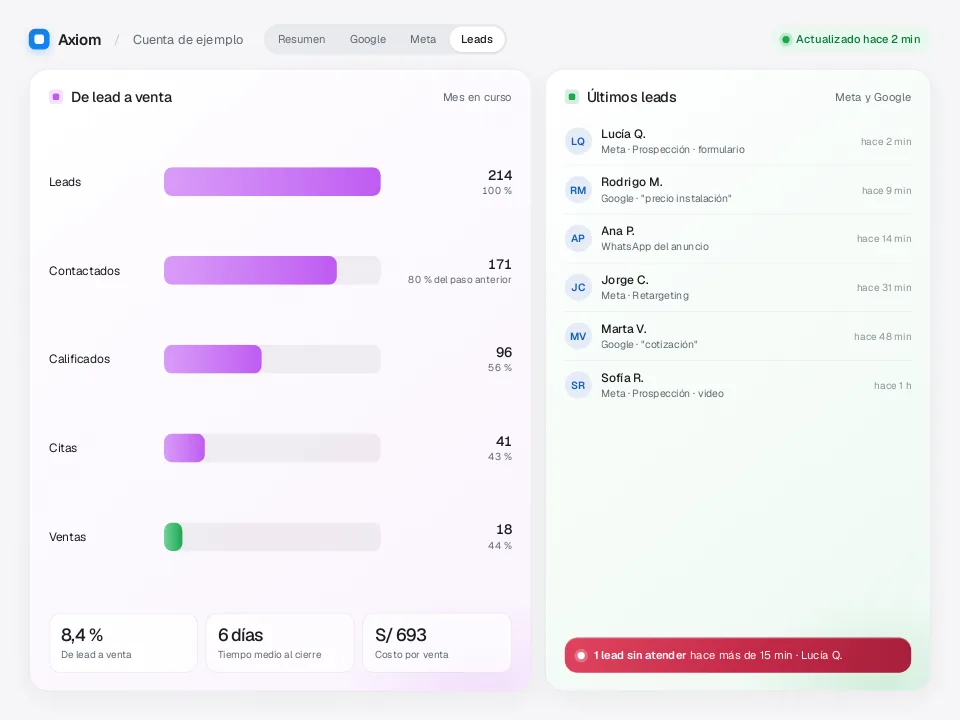Viewport: 960px width, 720px height.
Task: Click the Calificados row label
Action: click(x=80, y=359)
